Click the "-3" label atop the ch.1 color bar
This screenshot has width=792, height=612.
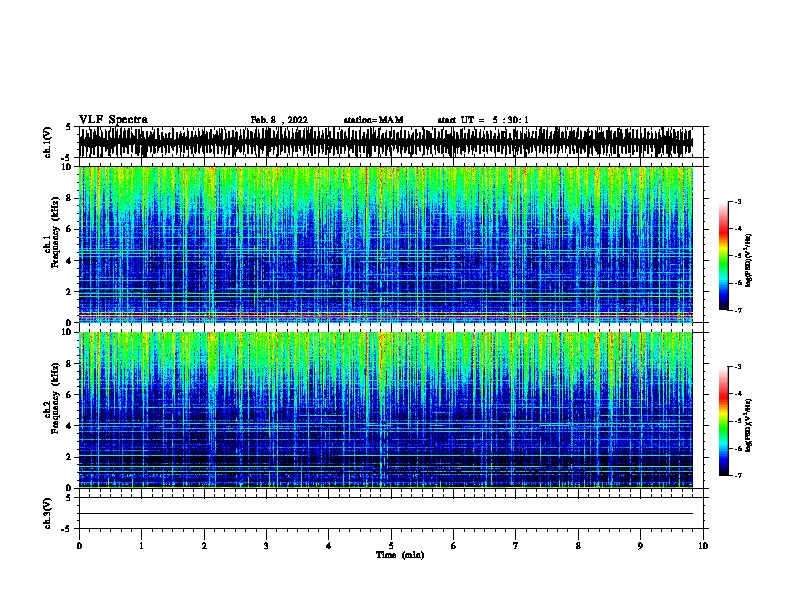click(737, 201)
